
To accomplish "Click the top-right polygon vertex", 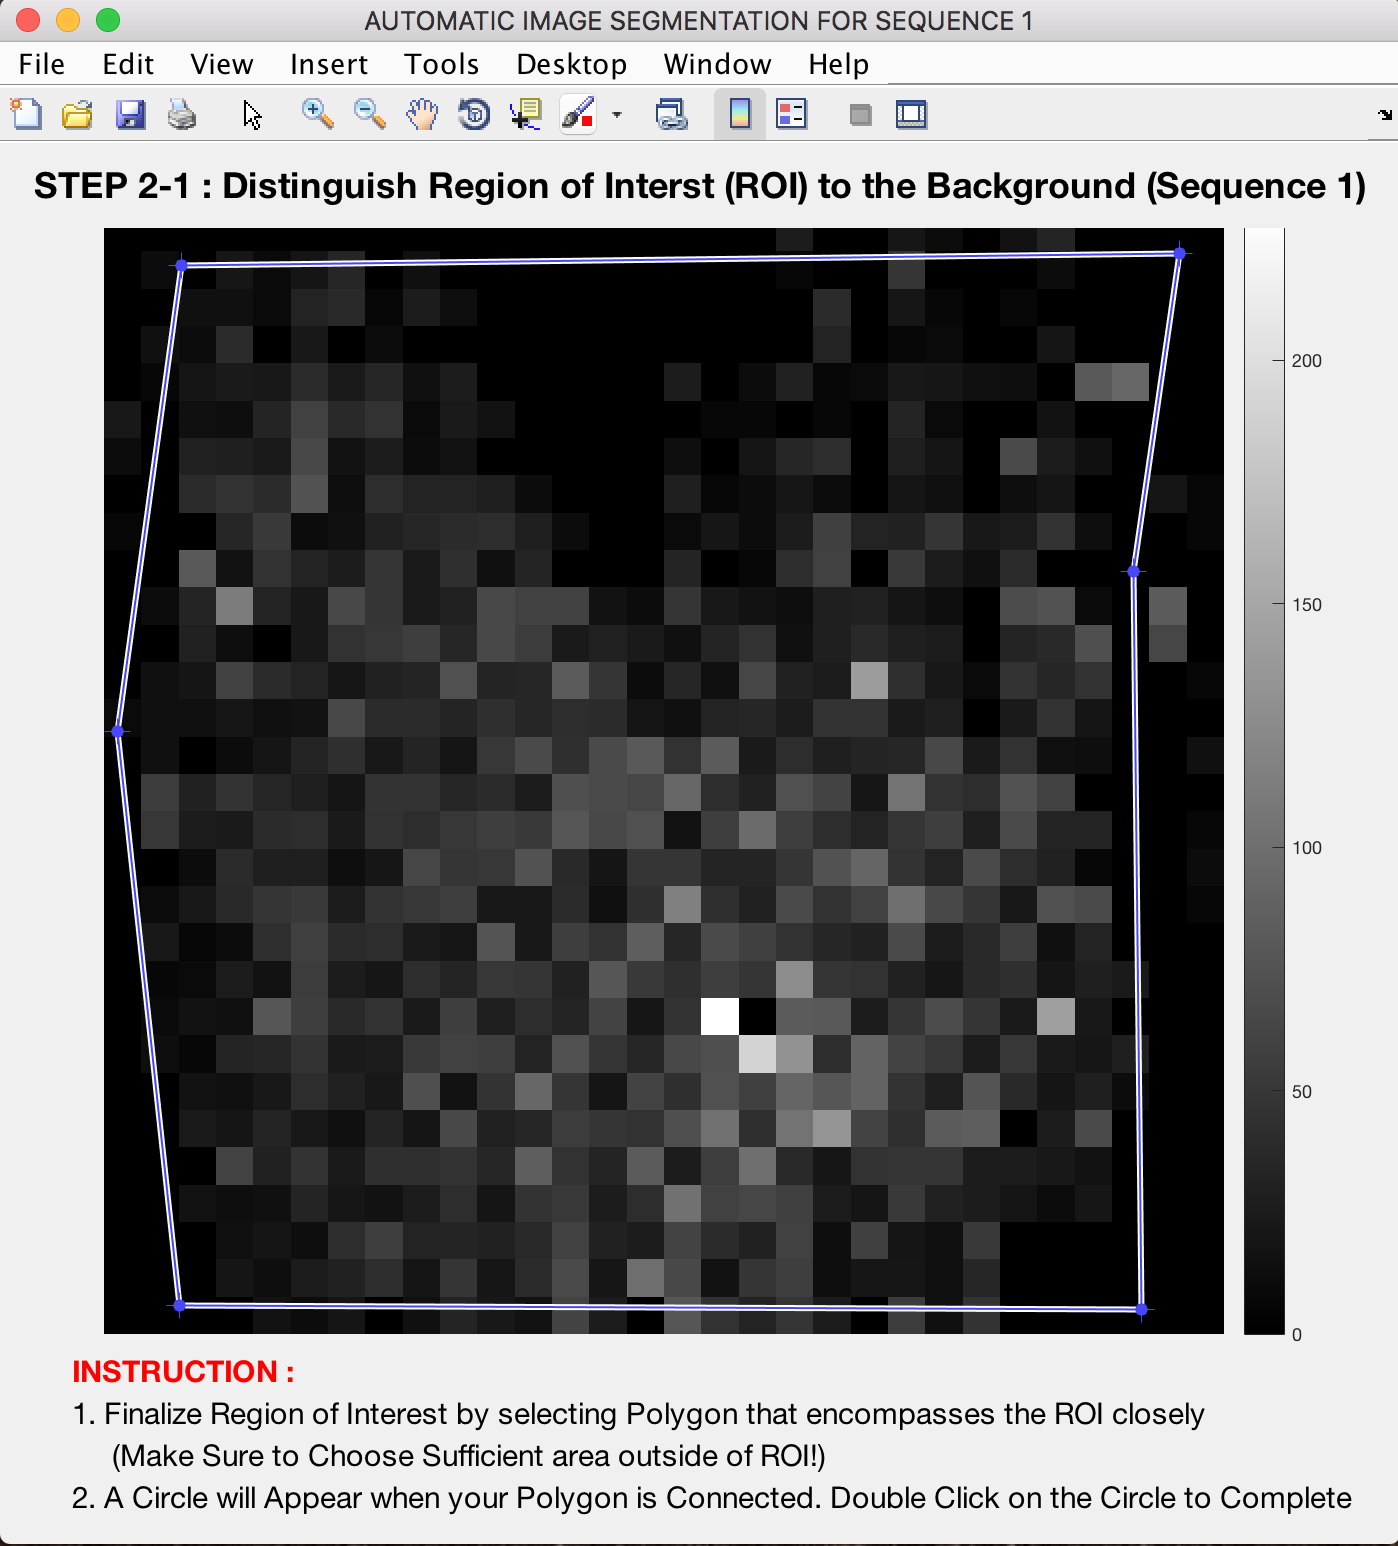I will [1180, 254].
